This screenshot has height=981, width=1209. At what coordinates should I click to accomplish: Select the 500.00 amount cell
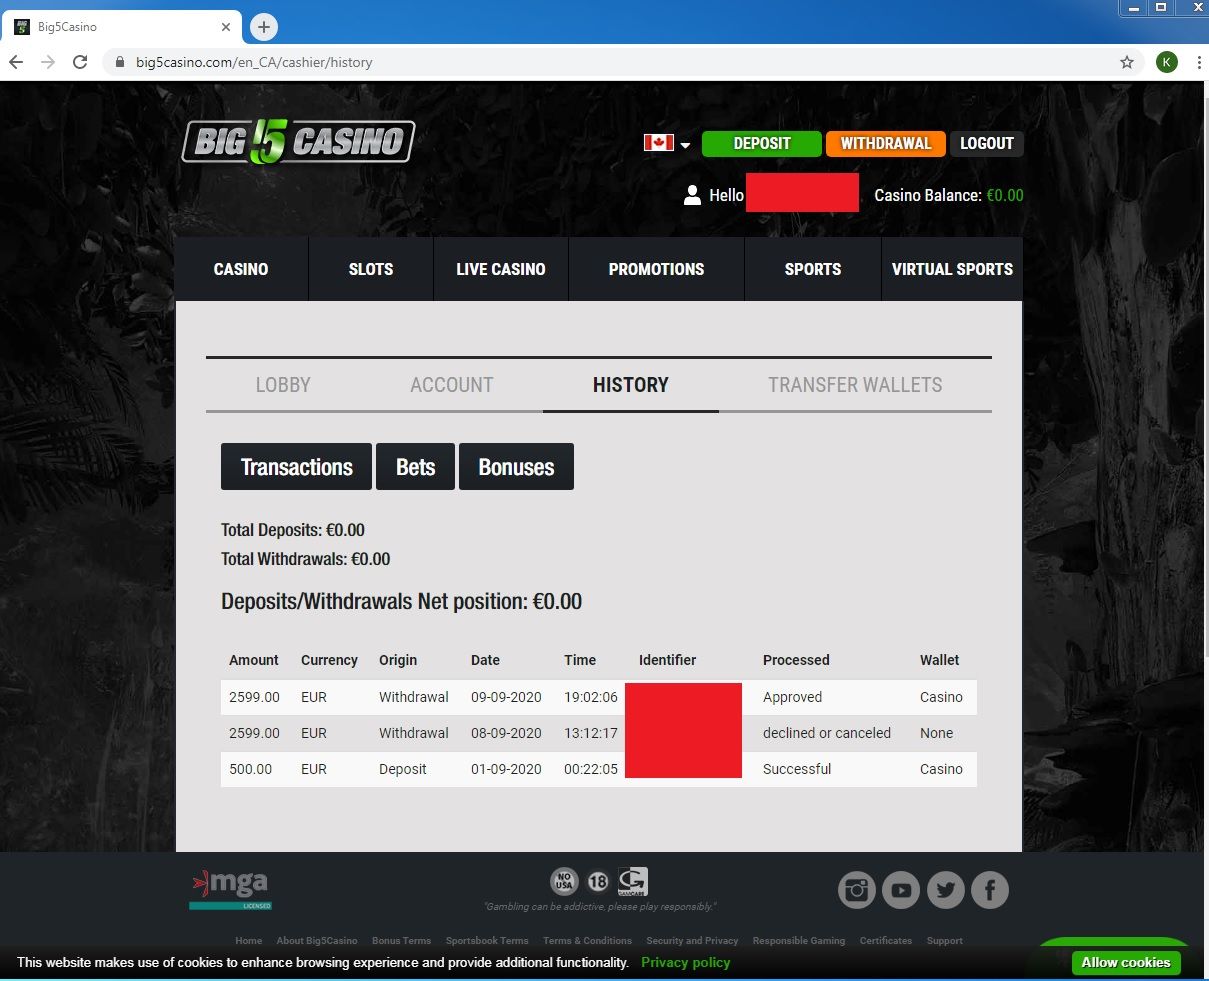click(250, 769)
